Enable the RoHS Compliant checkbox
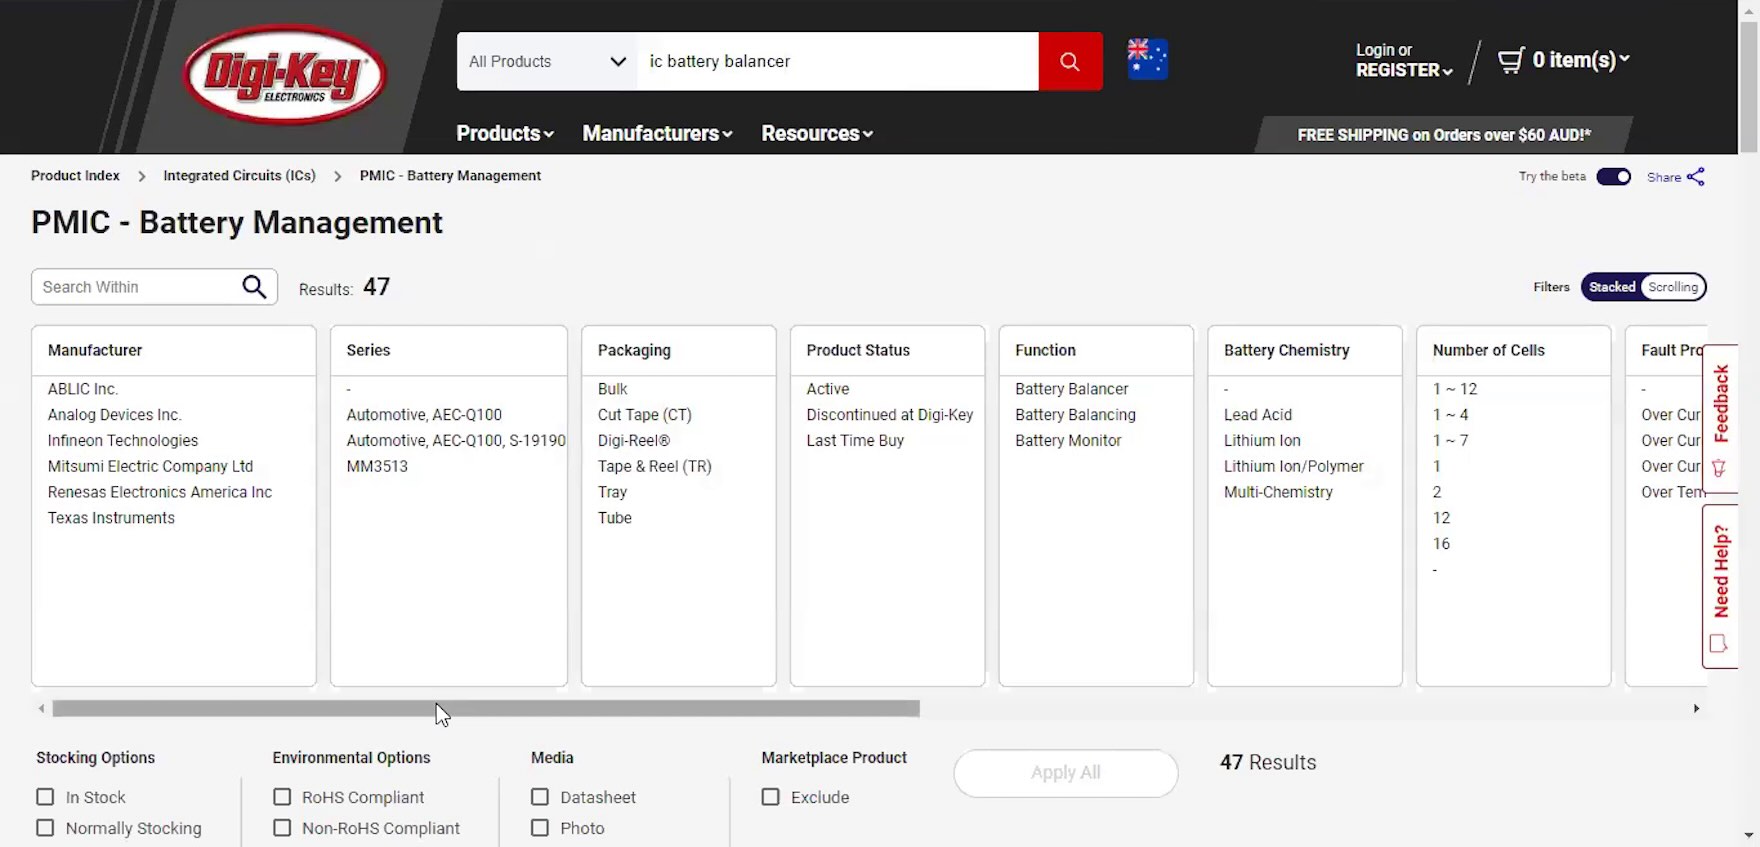Viewport: 1760px width, 847px height. pos(282,797)
